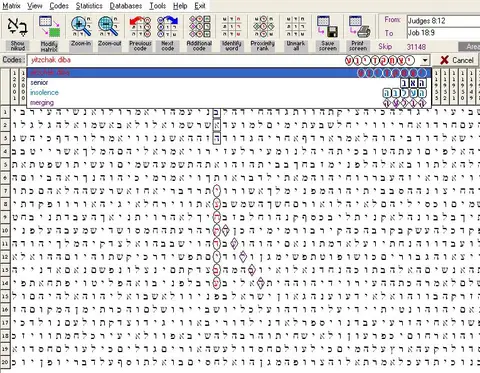
Task: Open the Matrix menu
Action: coord(11,6)
